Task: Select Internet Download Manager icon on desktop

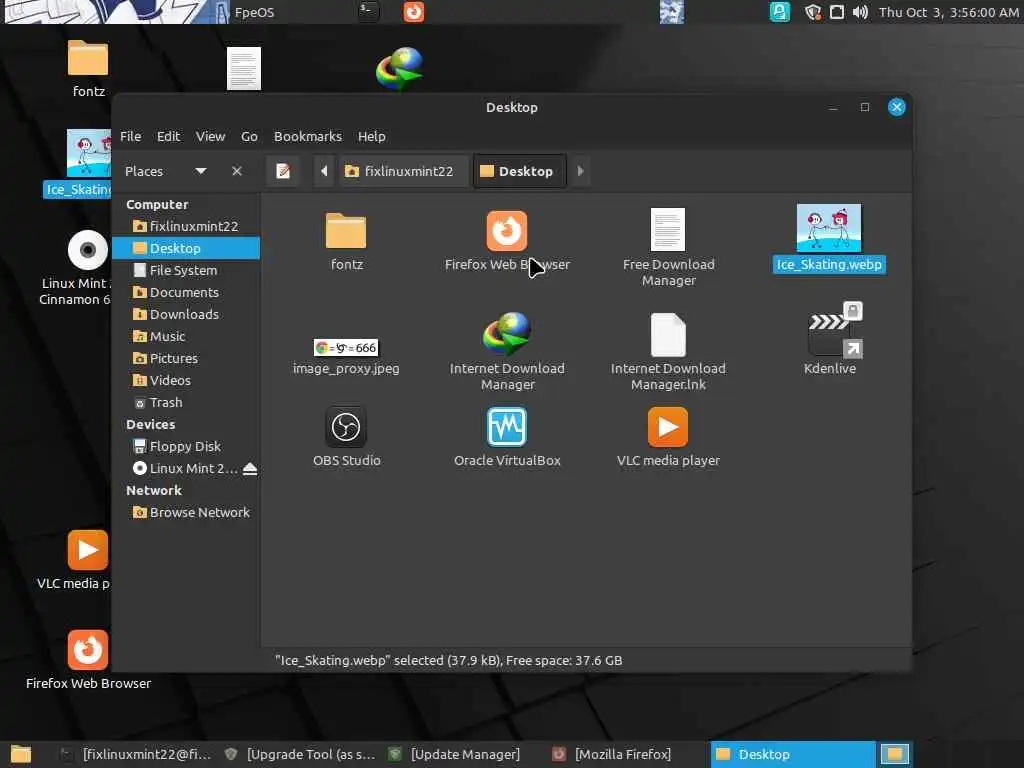Action: coord(399,68)
